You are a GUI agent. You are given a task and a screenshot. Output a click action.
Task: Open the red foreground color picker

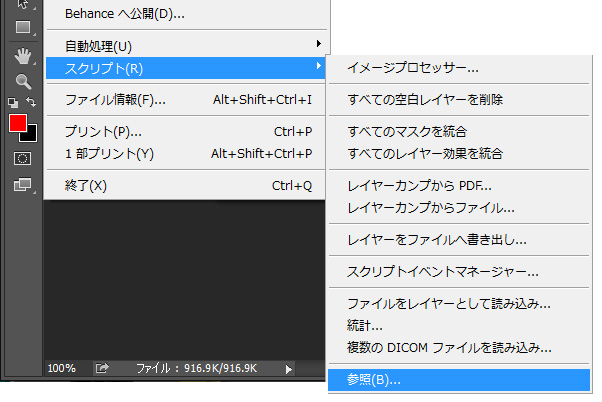point(18,123)
